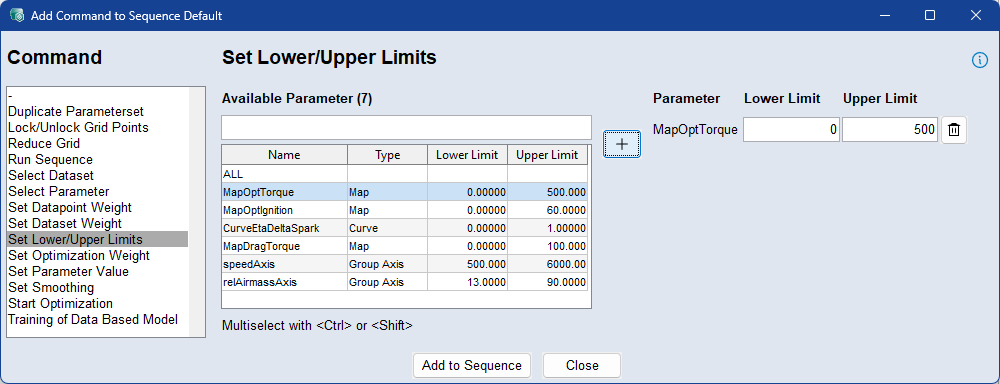Select the relAirmassAxis row
This screenshot has height=384, width=1000.
click(x=404, y=281)
